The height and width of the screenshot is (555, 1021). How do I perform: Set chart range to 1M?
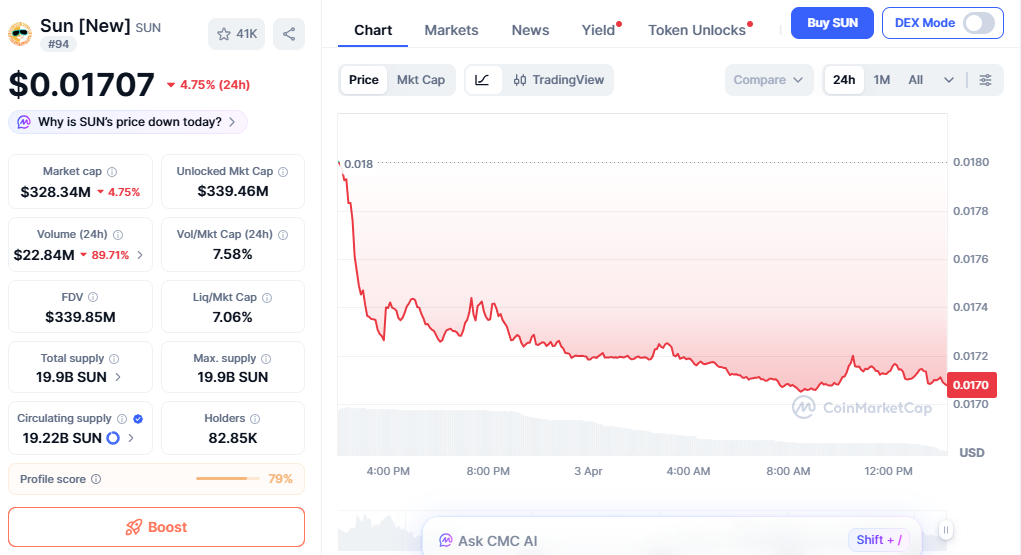(x=882, y=80)
